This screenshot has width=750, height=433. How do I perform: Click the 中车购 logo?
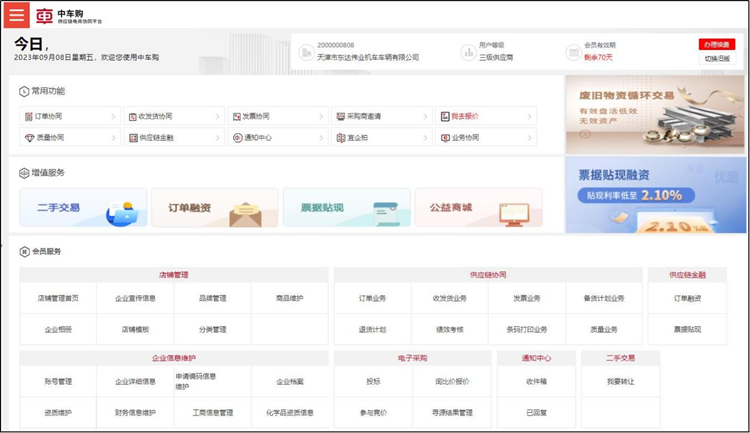point(45,16)
